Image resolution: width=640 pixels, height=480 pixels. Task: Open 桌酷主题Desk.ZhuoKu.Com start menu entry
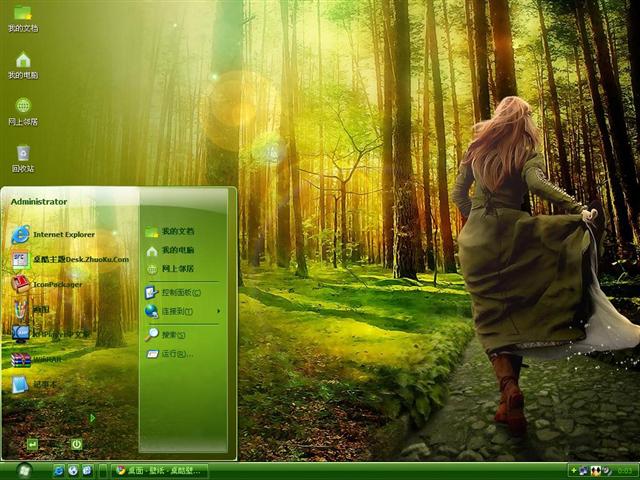pos(70,260)
